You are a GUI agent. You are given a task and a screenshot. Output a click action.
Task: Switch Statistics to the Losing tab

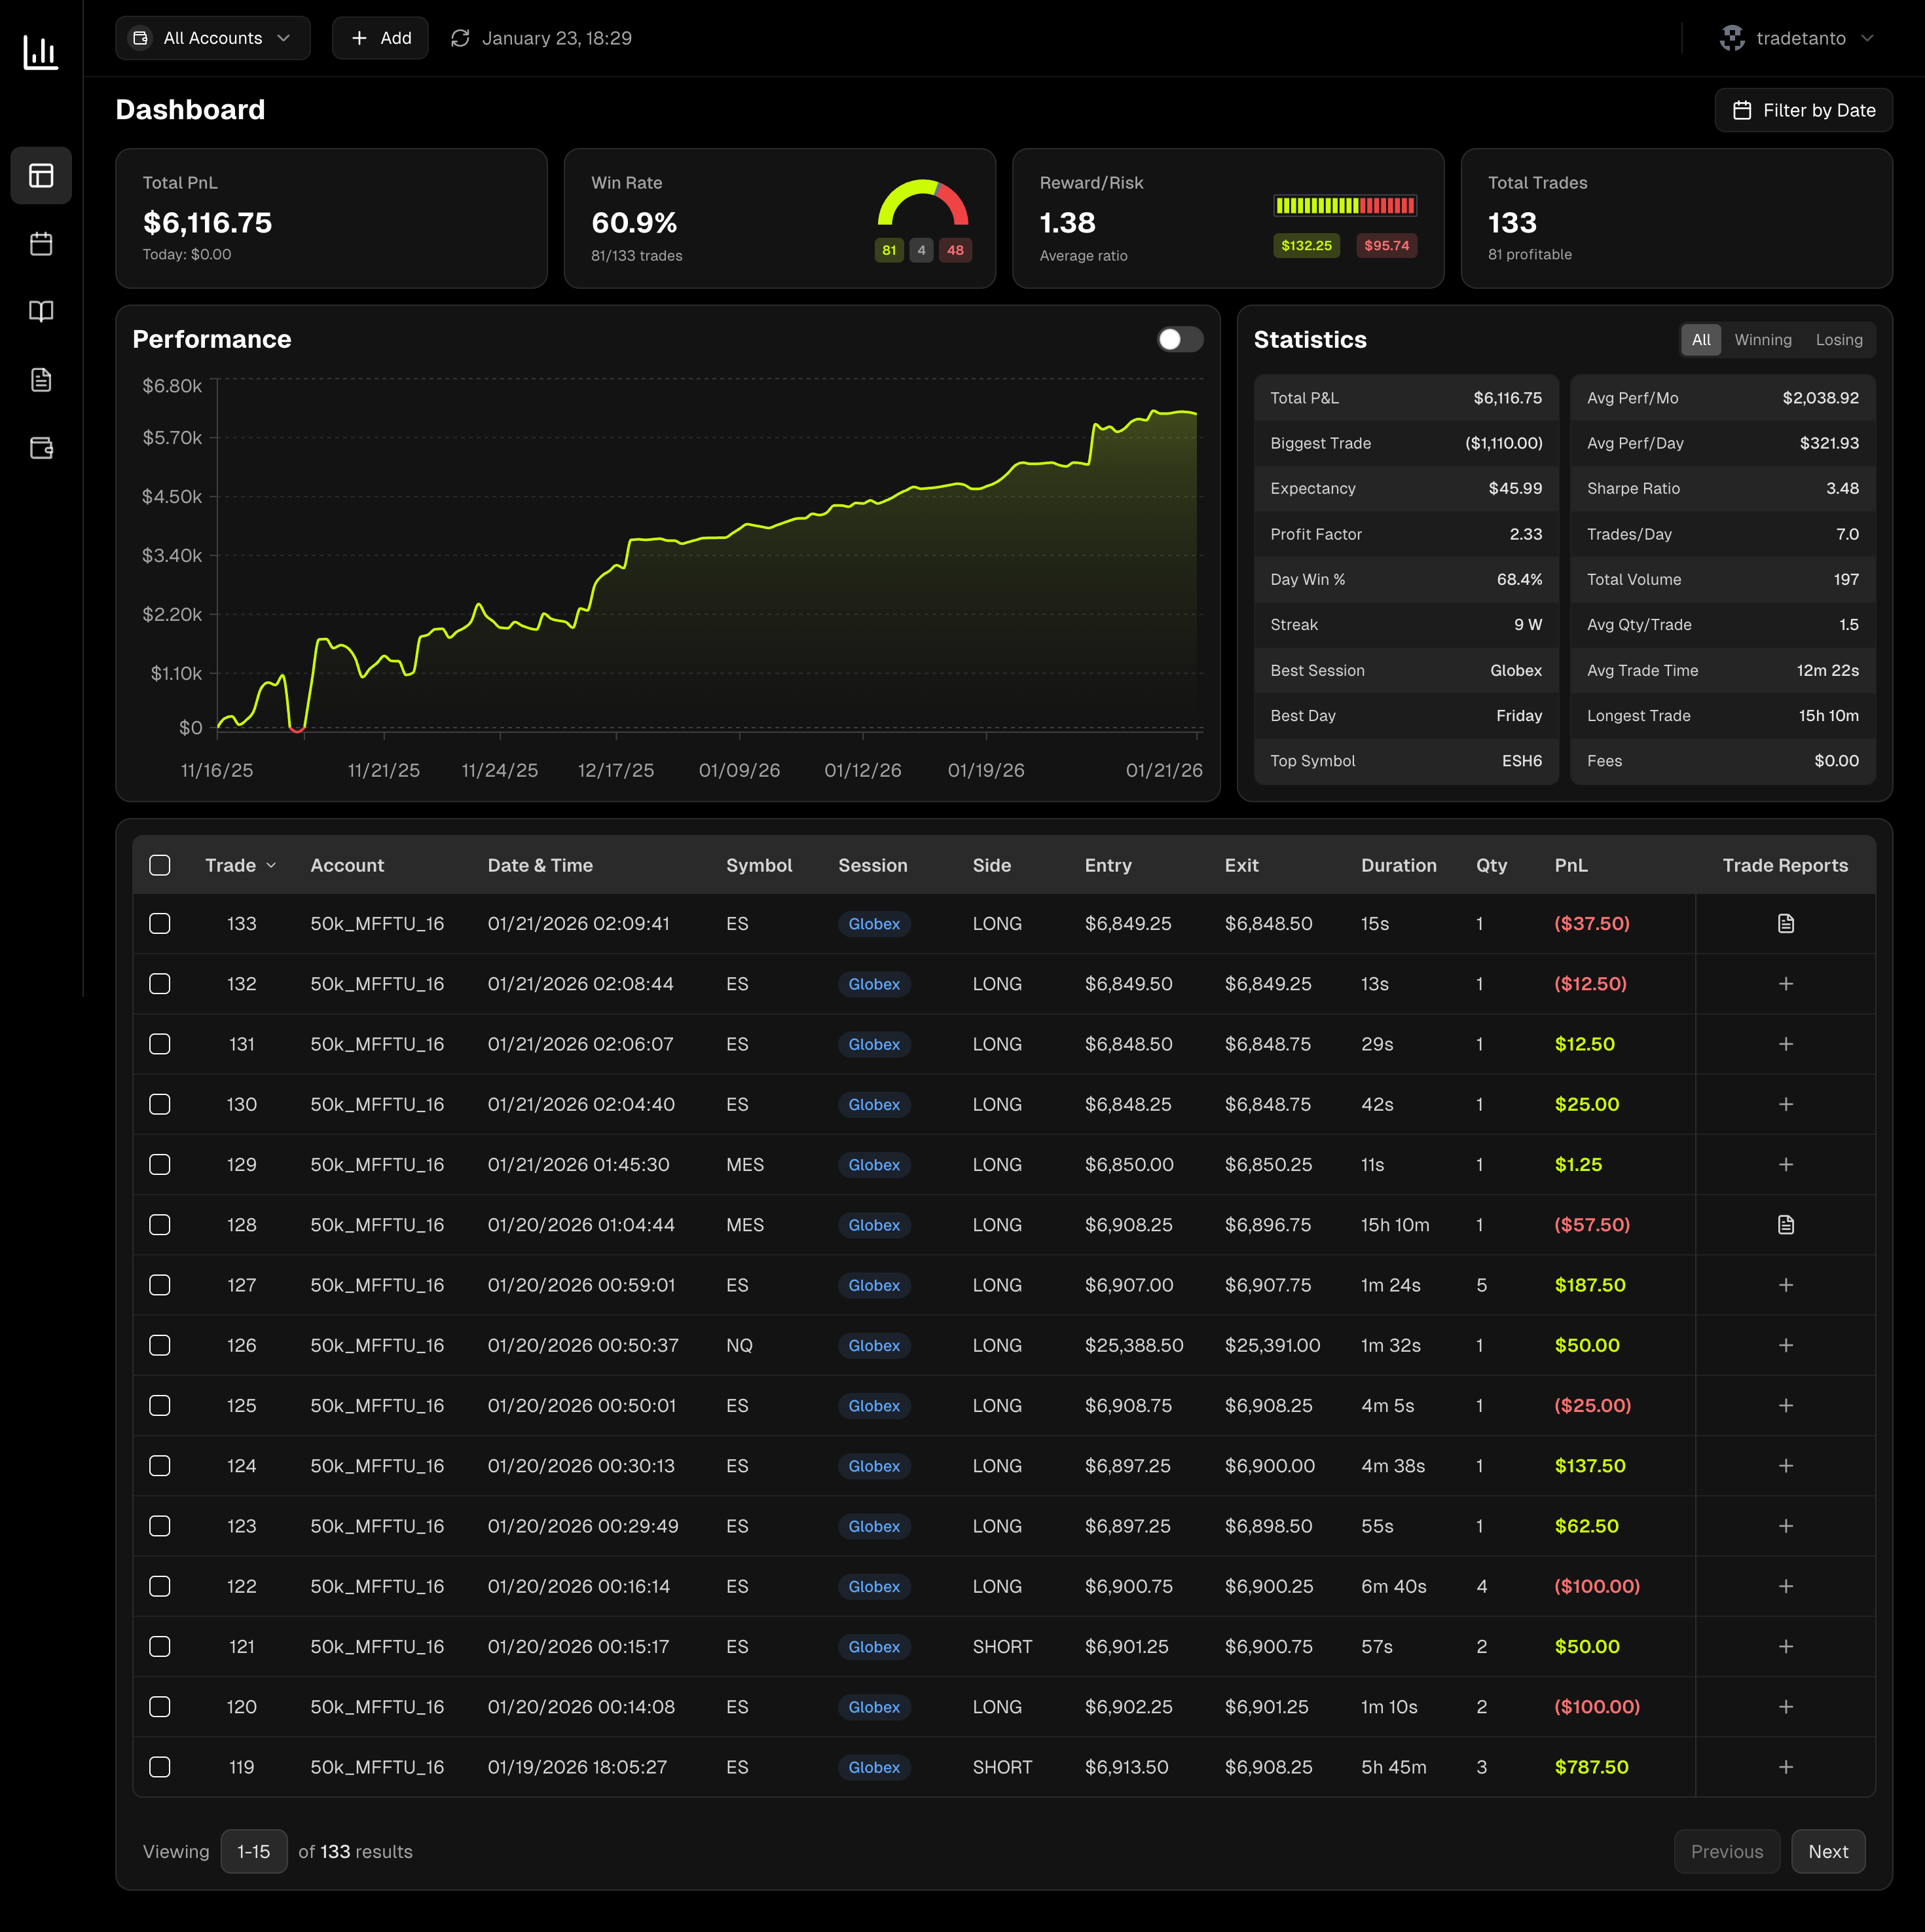tap(1839, 340)
